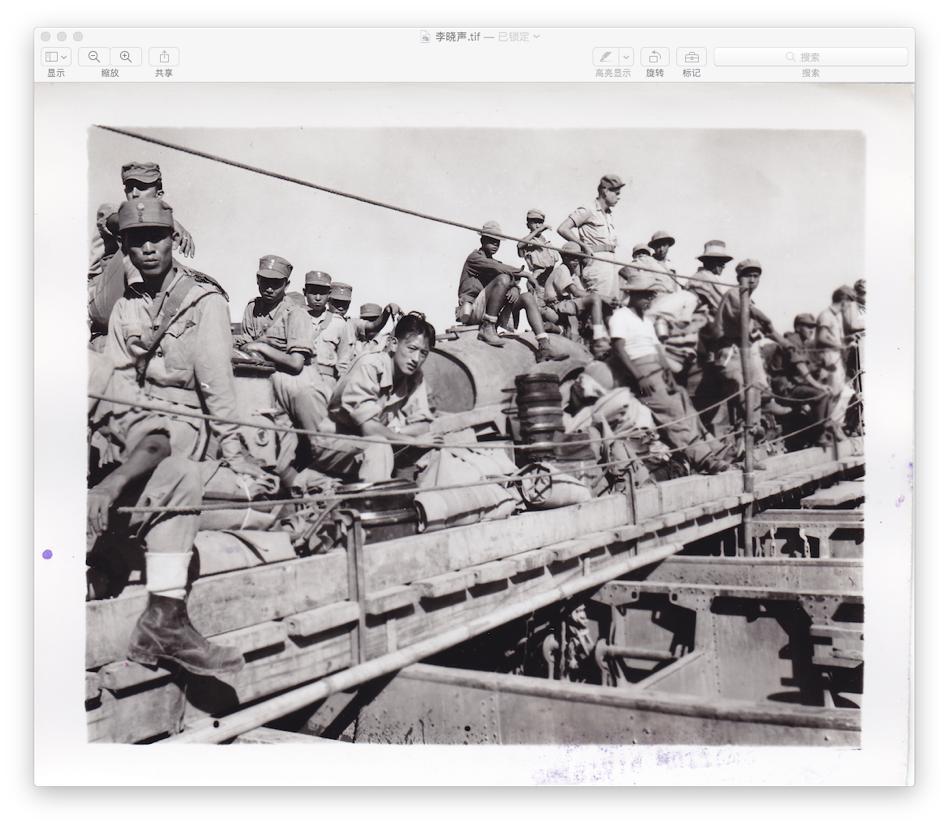Click the document proxy icon in title bar
This screenshot has width=949, height=827.
pos(425,37)
